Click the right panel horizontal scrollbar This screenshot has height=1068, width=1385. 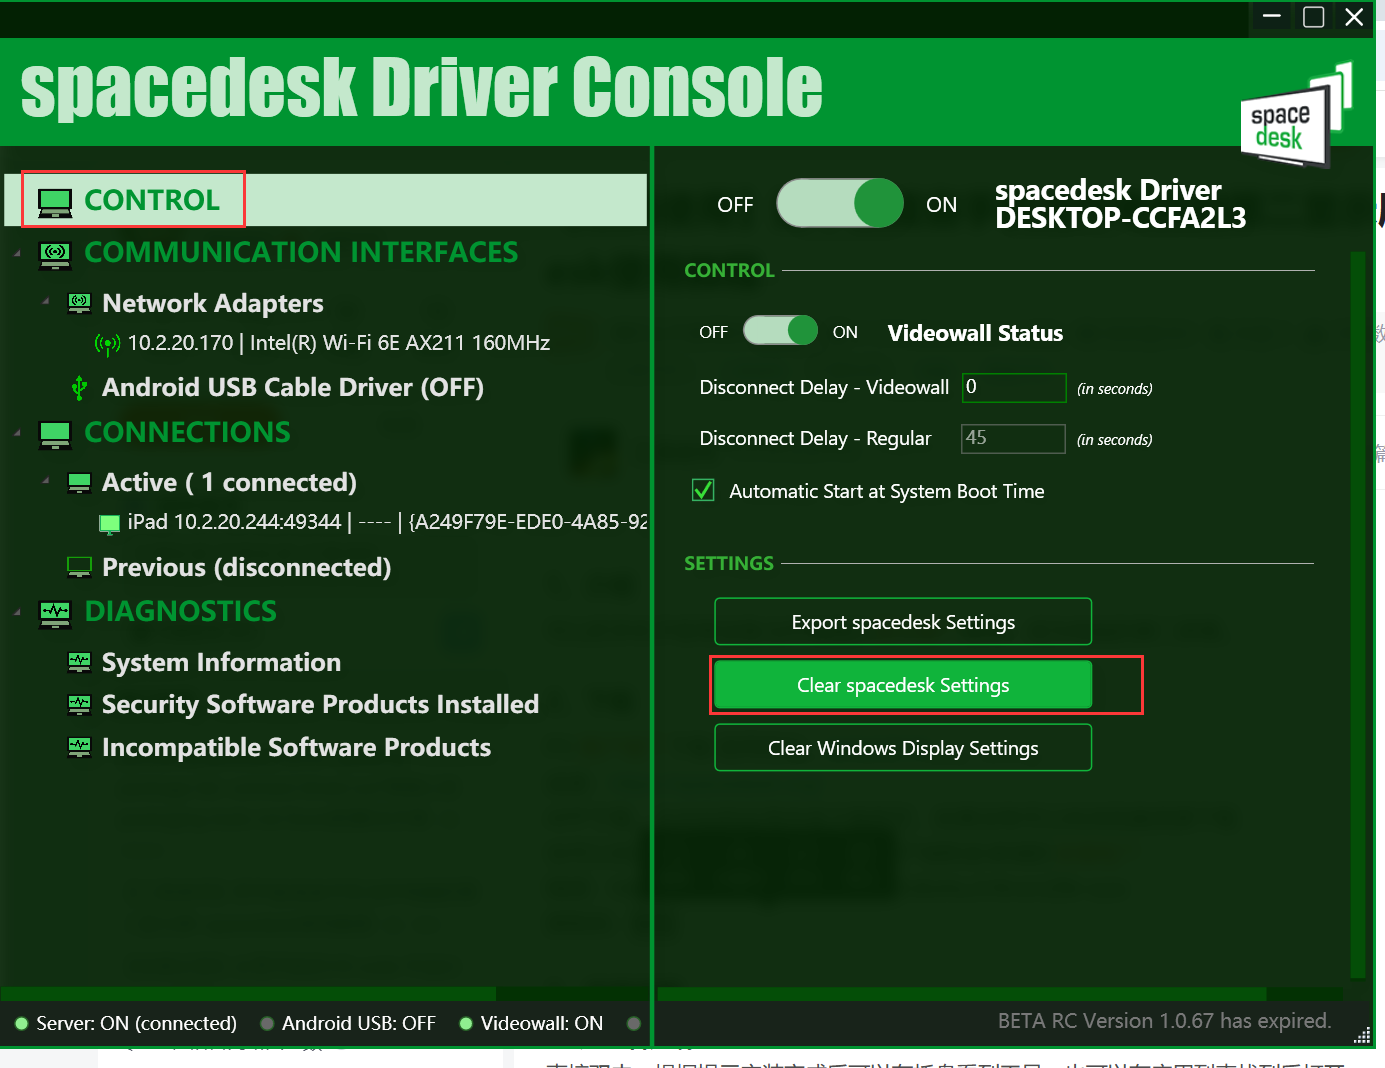coord(962,994)
